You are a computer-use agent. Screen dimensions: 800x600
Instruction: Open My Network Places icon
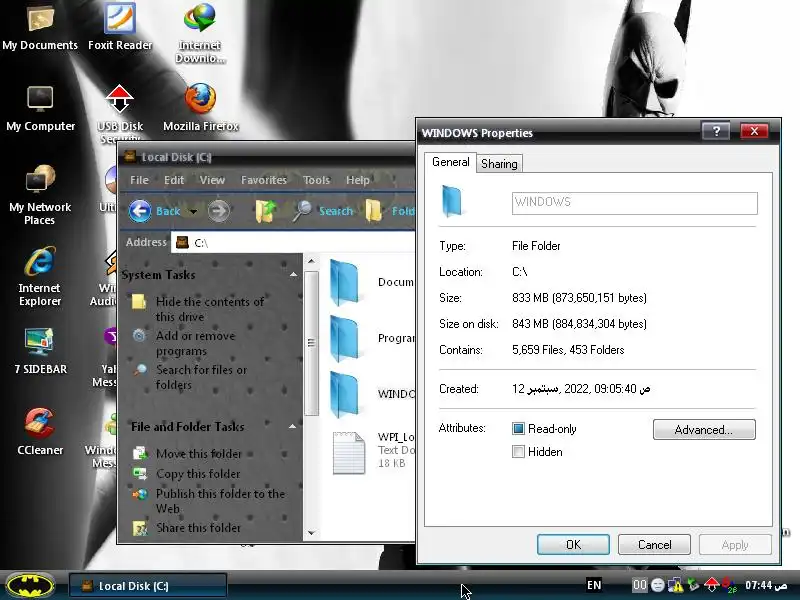point(40,195)
